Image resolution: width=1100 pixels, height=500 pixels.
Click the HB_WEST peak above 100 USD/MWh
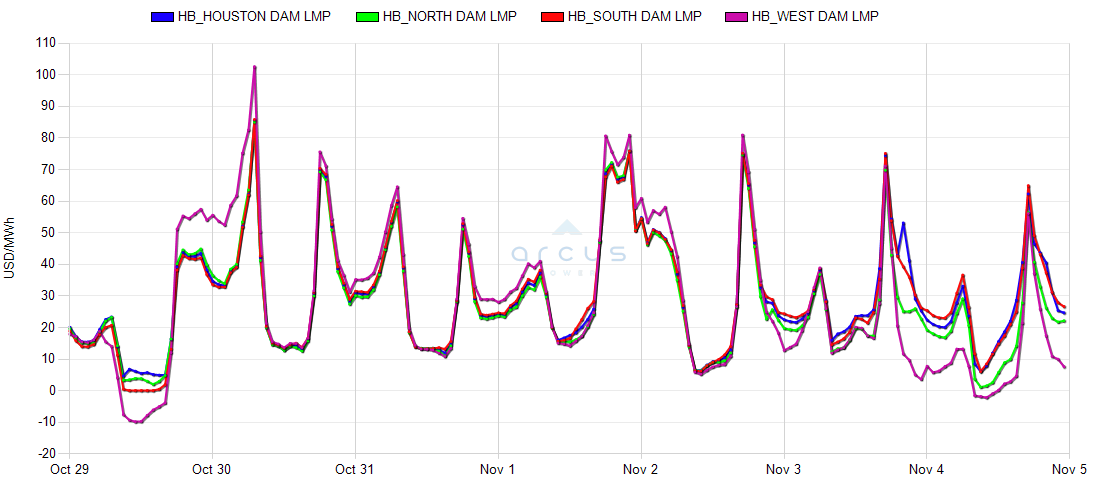coord(255,67)
